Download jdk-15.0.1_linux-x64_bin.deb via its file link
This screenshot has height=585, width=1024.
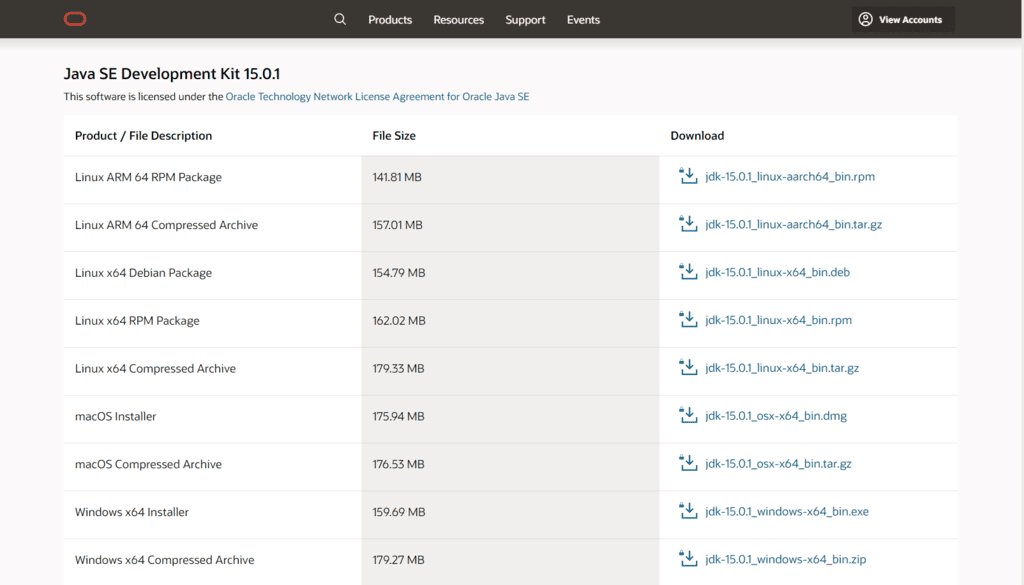point(775,271)
